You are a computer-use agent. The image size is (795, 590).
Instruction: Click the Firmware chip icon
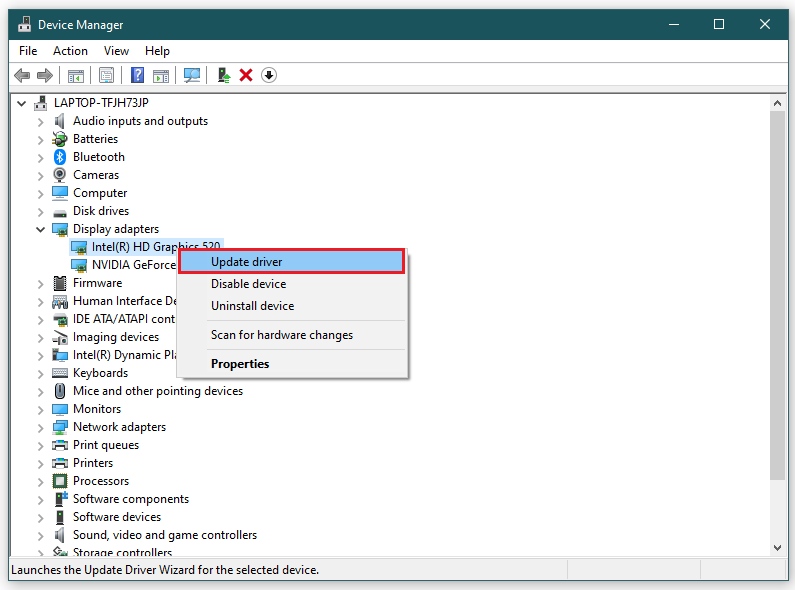pos(60,283)
